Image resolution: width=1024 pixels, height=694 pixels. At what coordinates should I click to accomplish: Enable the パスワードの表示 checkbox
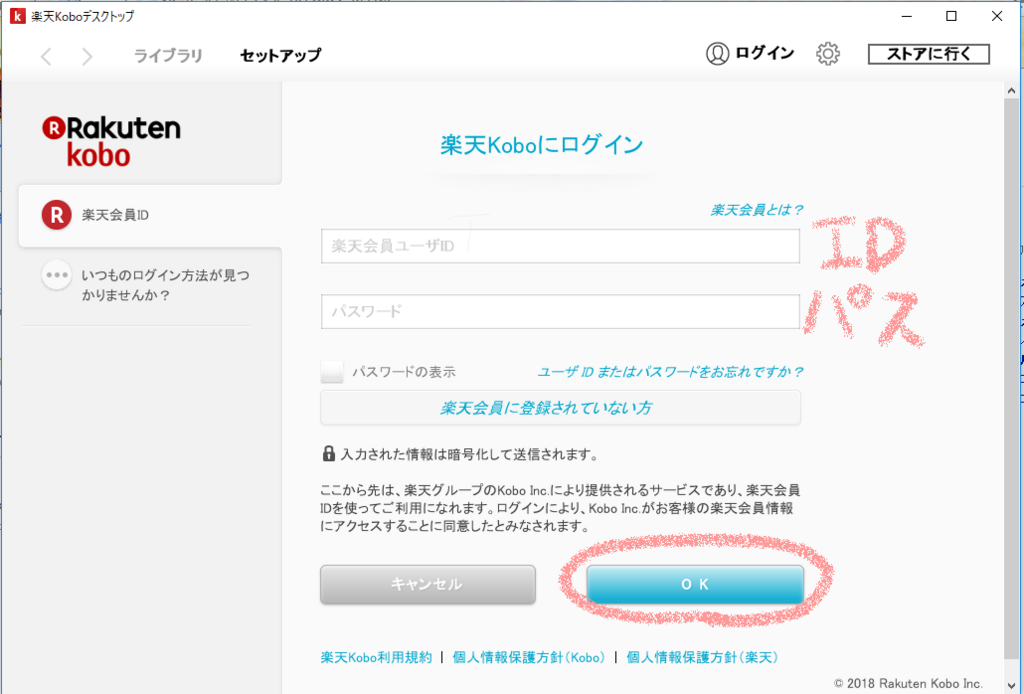coord(331,370)
